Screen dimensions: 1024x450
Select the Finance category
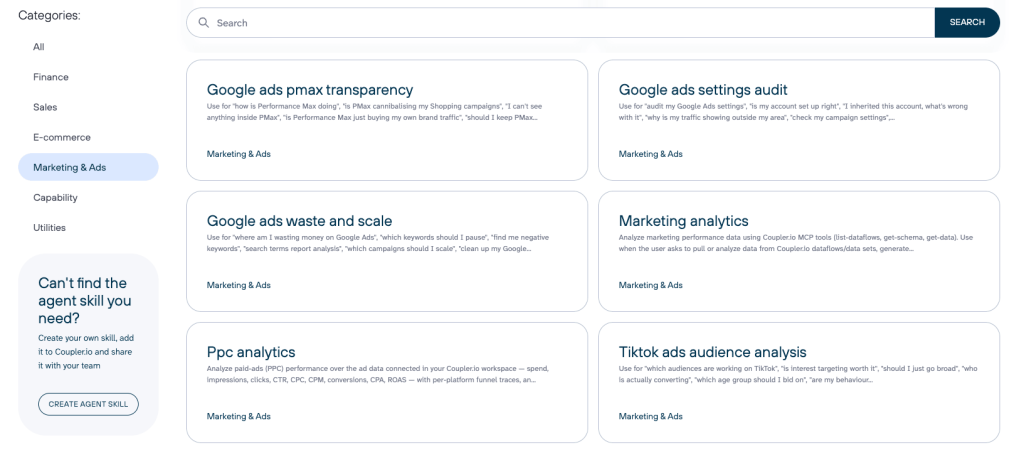[51, 77]
